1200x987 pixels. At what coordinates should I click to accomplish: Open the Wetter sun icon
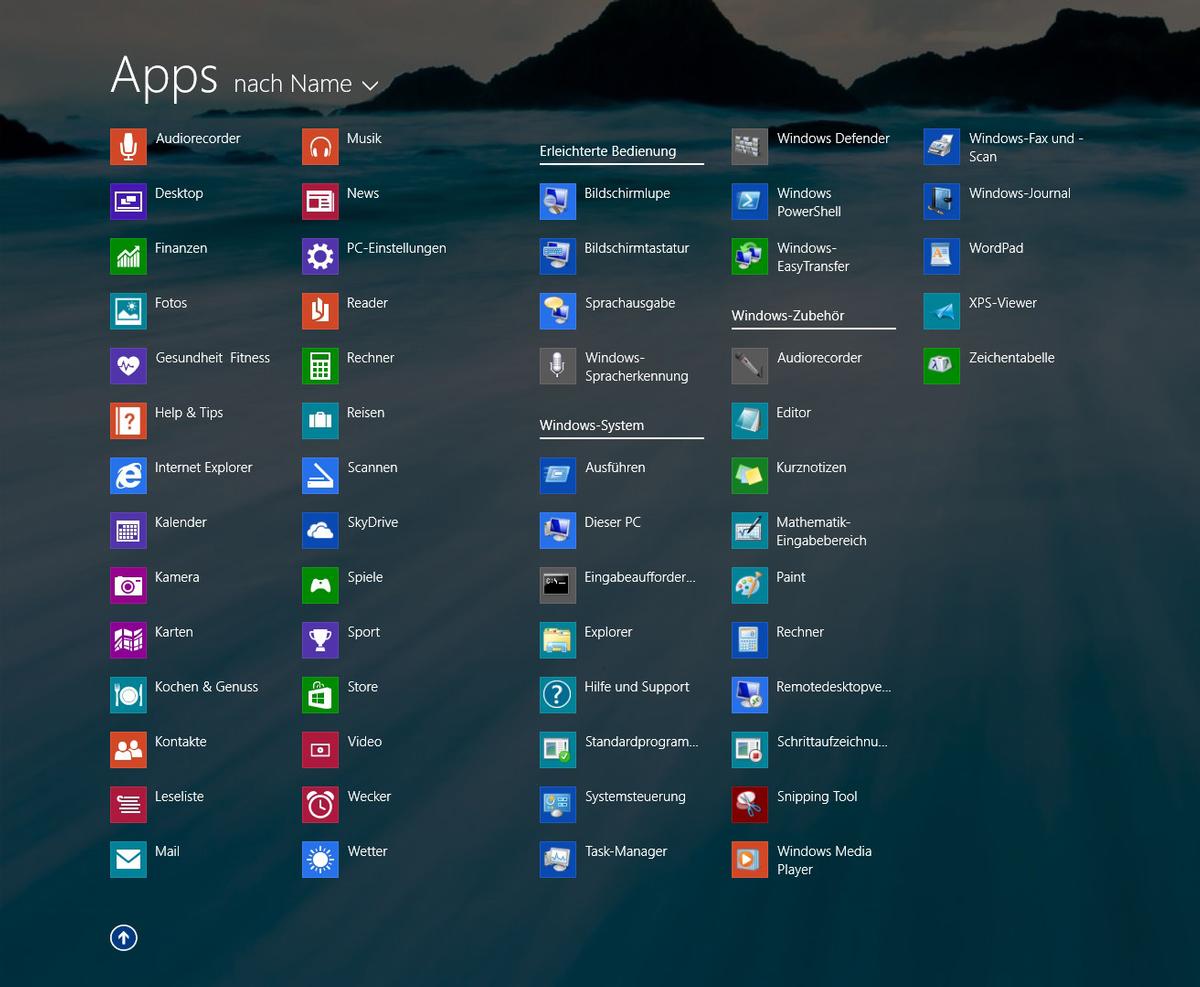[320, 862]
